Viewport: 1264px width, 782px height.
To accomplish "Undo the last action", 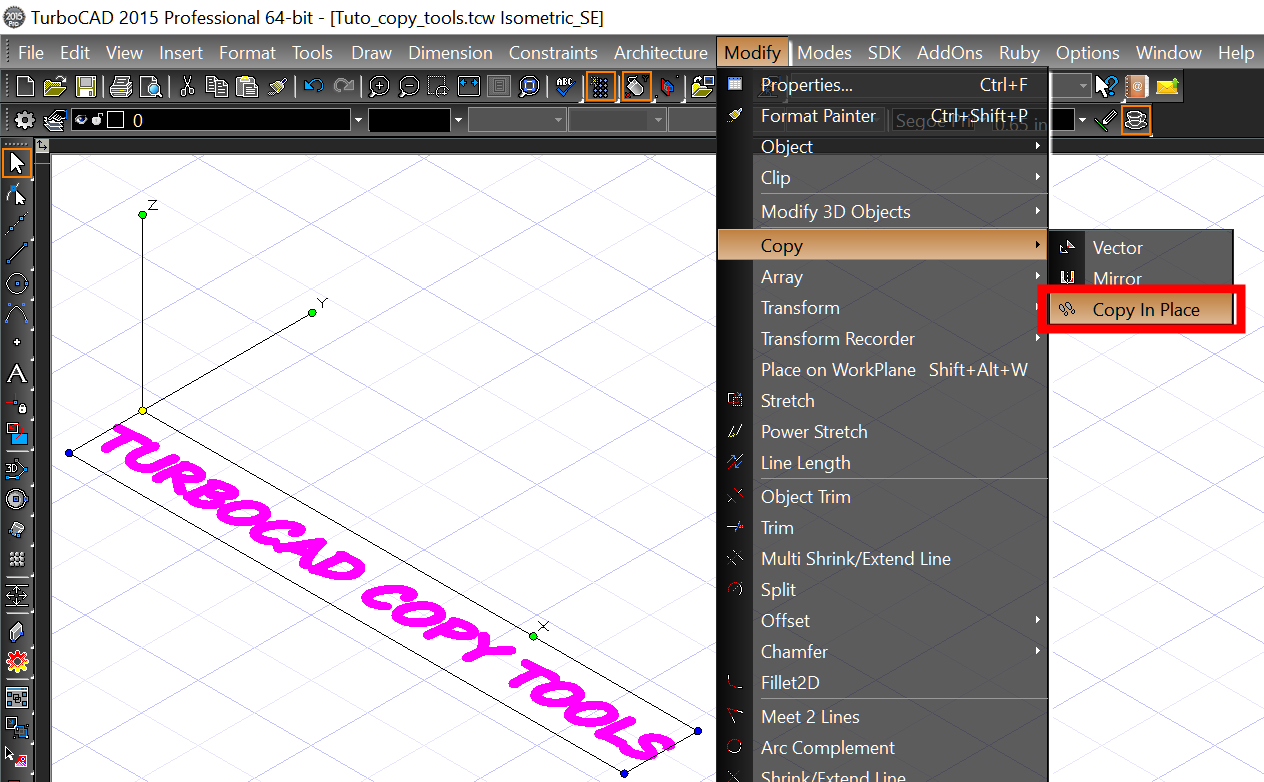I will (312, 86).
